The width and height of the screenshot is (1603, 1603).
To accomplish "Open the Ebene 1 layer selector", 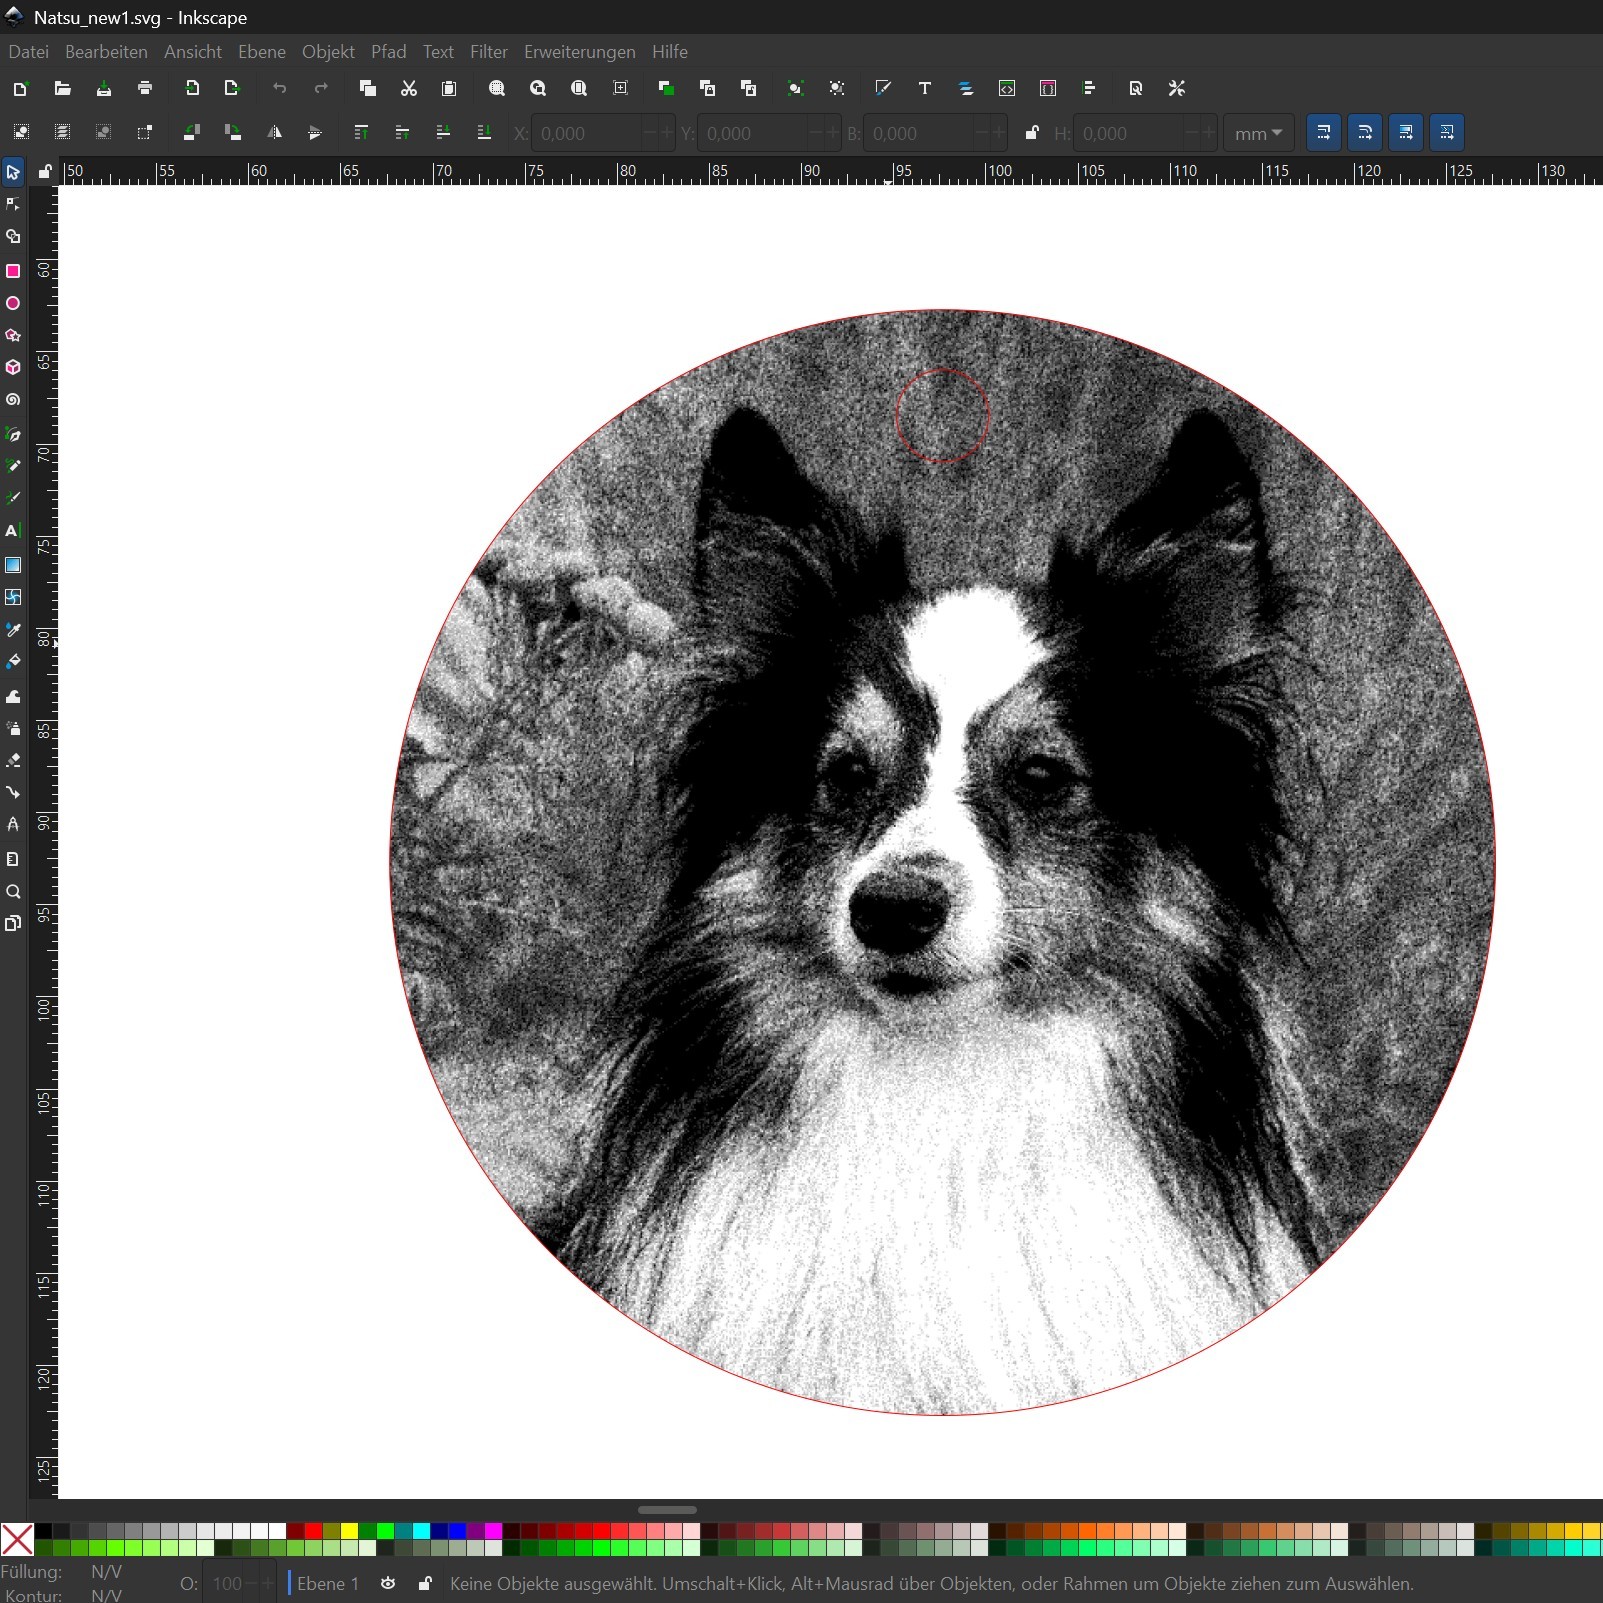I will coord(327,1583).
